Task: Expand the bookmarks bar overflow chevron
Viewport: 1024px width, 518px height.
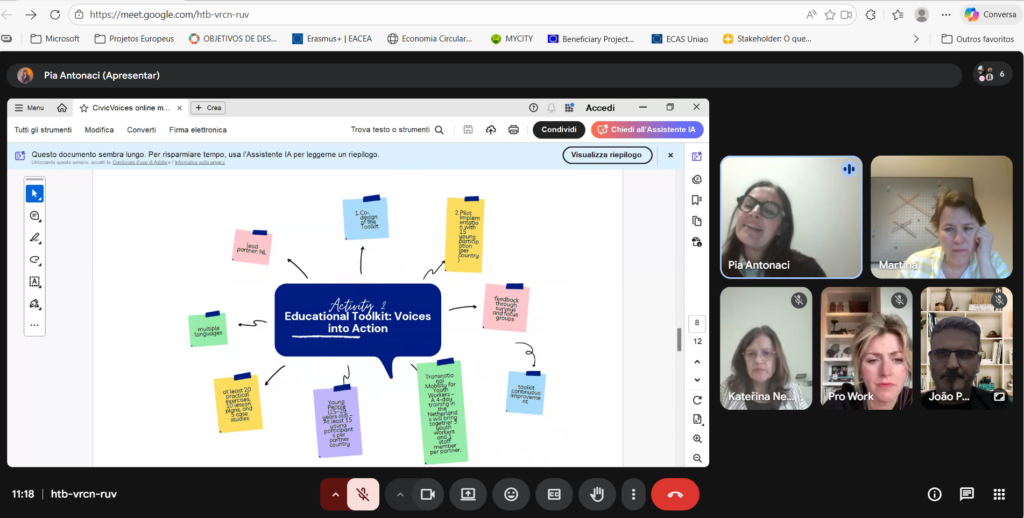Action: [916, 39]
